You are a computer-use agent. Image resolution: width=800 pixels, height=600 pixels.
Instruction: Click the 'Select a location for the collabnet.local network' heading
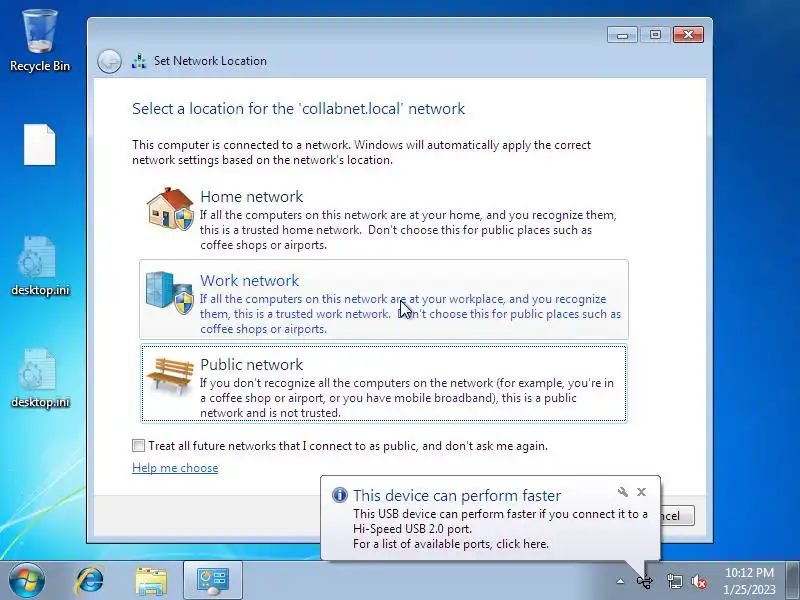[298, 109]
